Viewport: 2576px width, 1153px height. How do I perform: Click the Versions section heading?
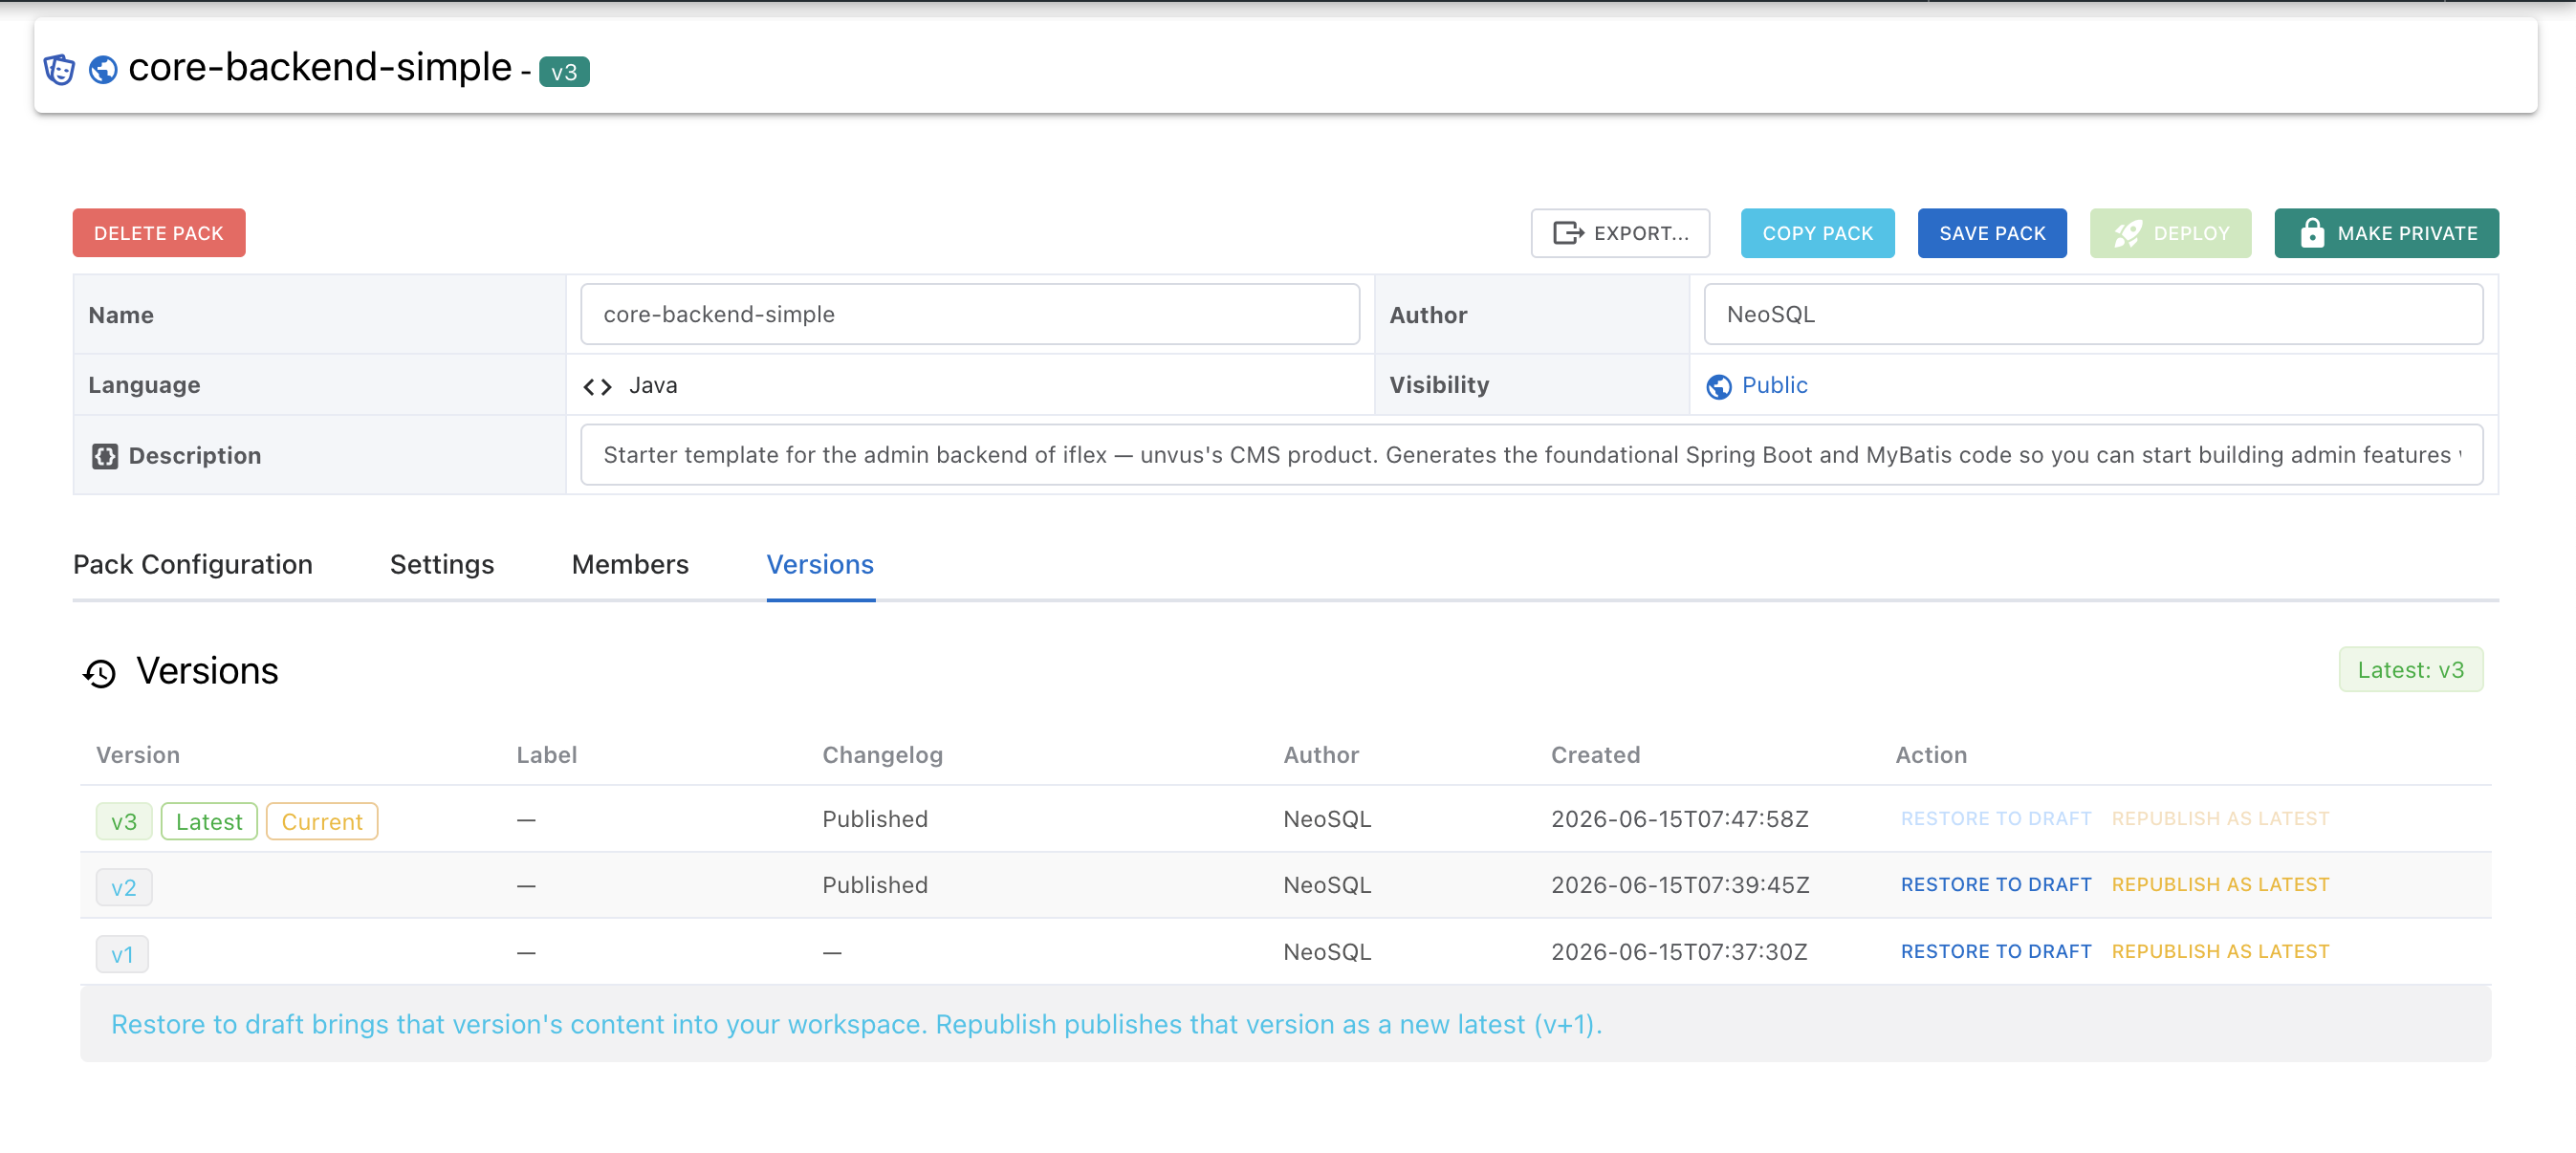coord(207,672)
